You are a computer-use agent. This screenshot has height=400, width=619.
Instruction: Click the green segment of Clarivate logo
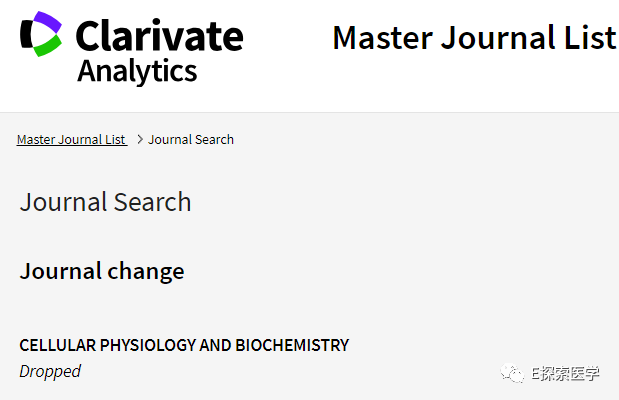coord(48,48)
